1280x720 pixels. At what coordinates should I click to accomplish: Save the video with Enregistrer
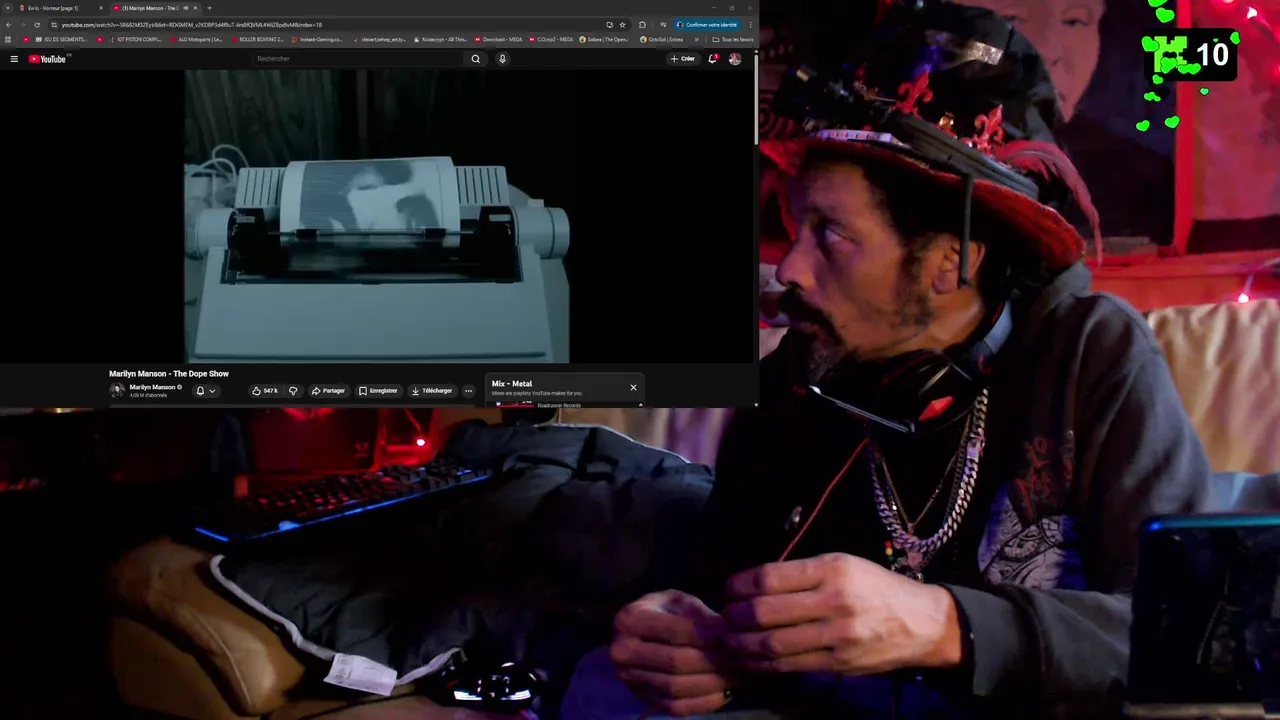378,391
